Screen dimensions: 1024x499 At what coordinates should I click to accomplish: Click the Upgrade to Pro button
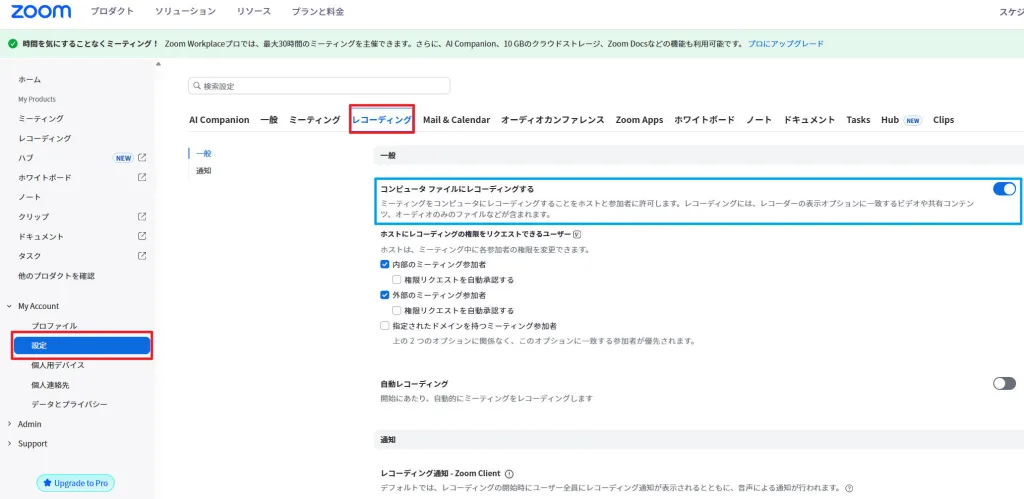point(76,483)
